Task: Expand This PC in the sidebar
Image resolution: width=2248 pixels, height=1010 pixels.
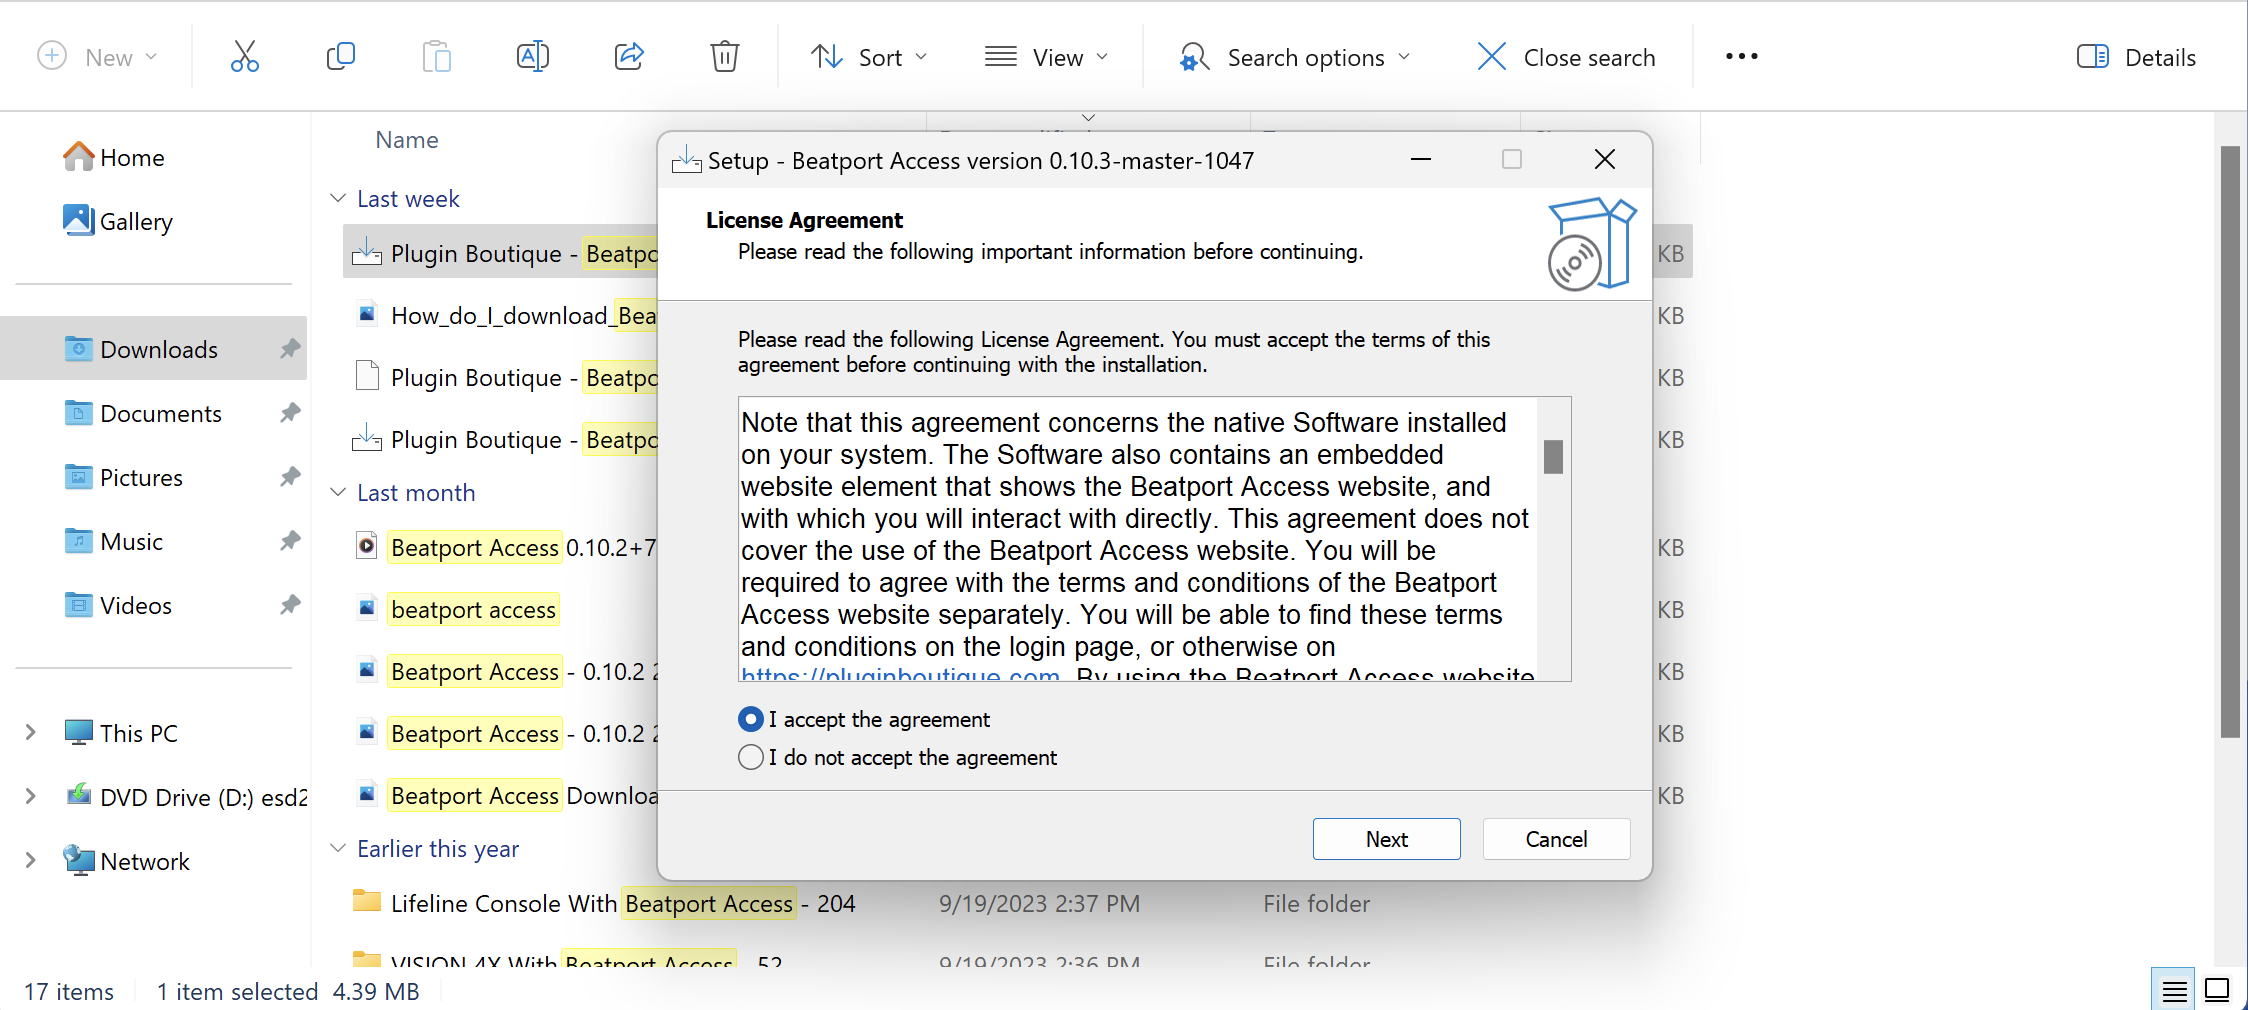Action: (29, 732)
